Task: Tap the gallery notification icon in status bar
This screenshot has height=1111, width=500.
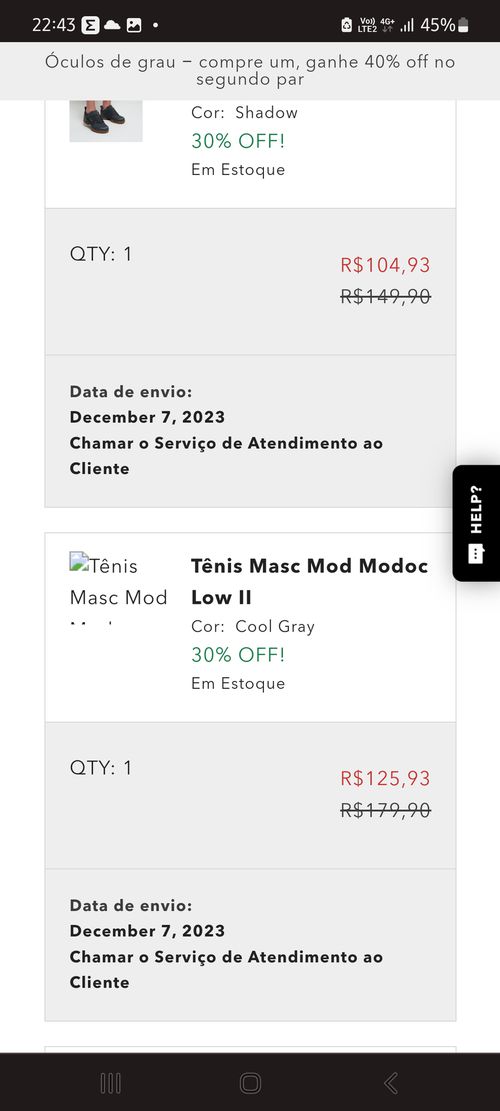Action: click(x=134, y=26)
